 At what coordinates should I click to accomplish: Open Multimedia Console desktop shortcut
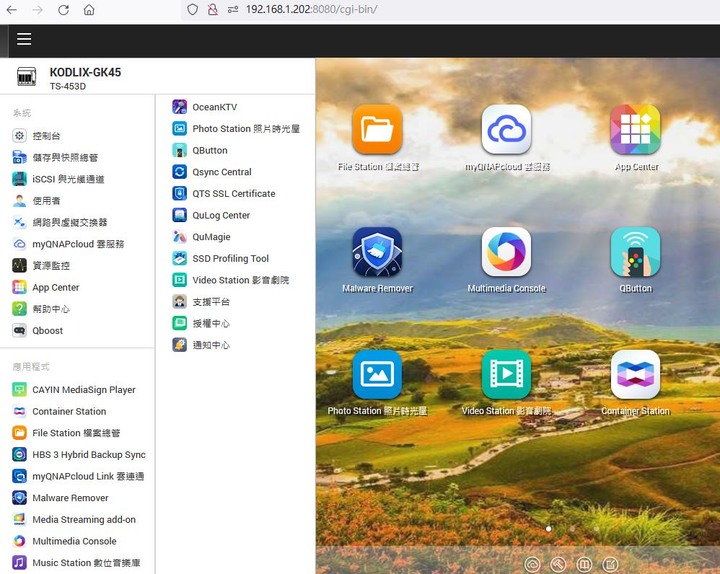coord(506,252)
